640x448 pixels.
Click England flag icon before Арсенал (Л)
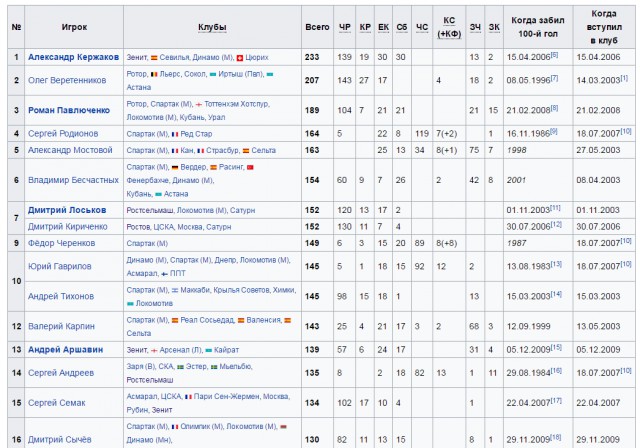(x=154, y=350)
